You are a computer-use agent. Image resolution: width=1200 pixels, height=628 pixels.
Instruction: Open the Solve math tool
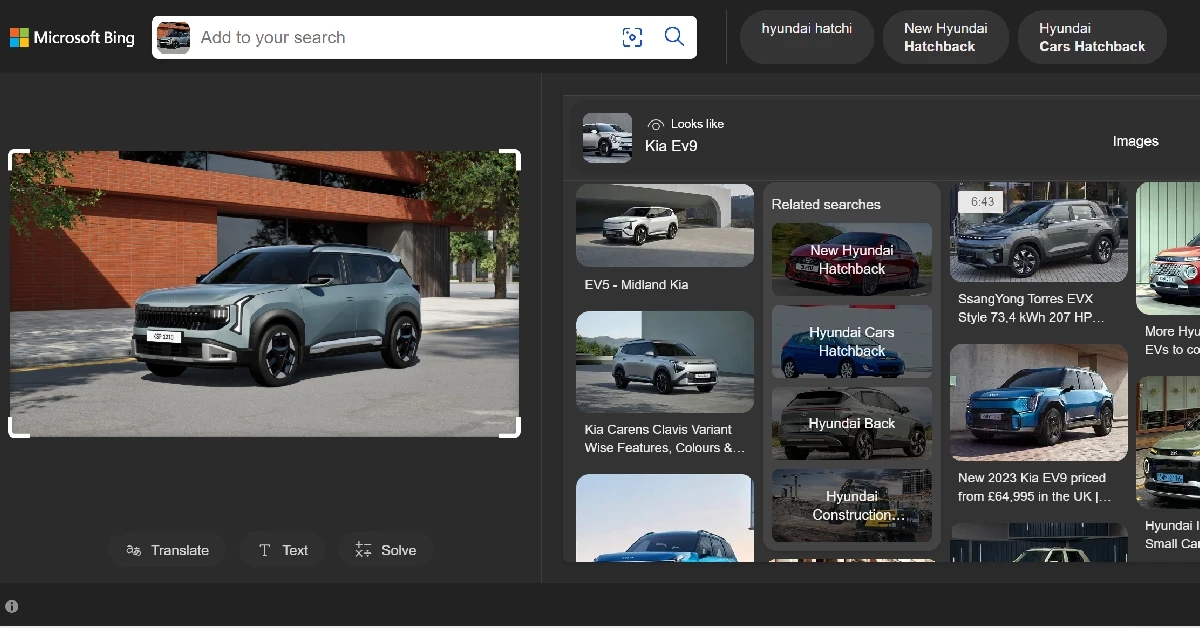click(x=385, y=549)
